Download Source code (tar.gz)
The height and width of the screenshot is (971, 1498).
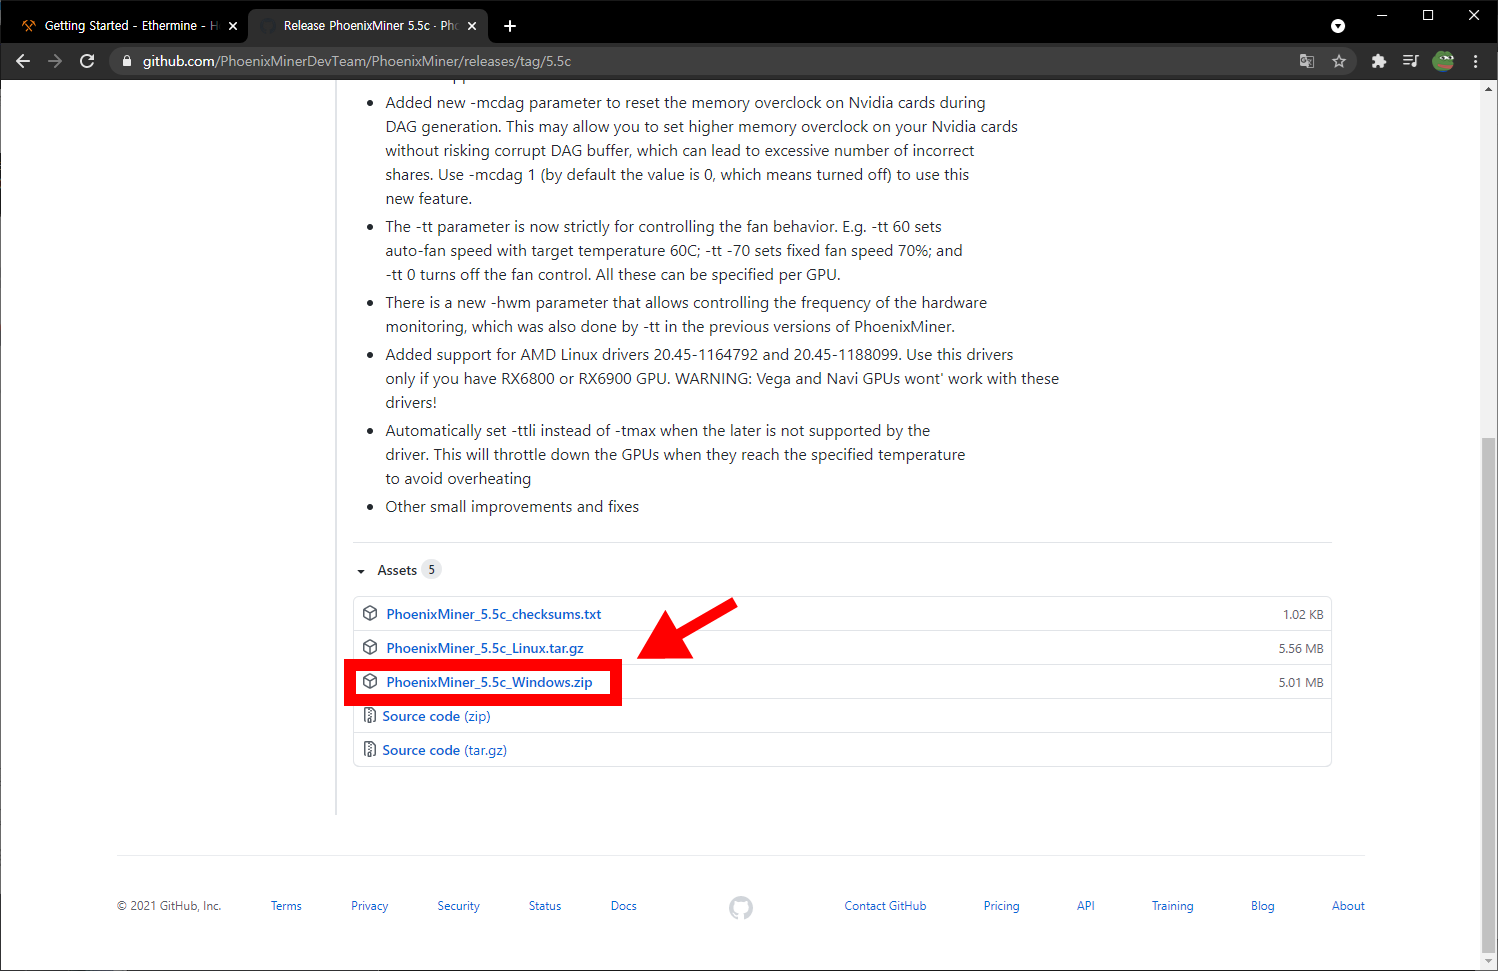(444, 750)
